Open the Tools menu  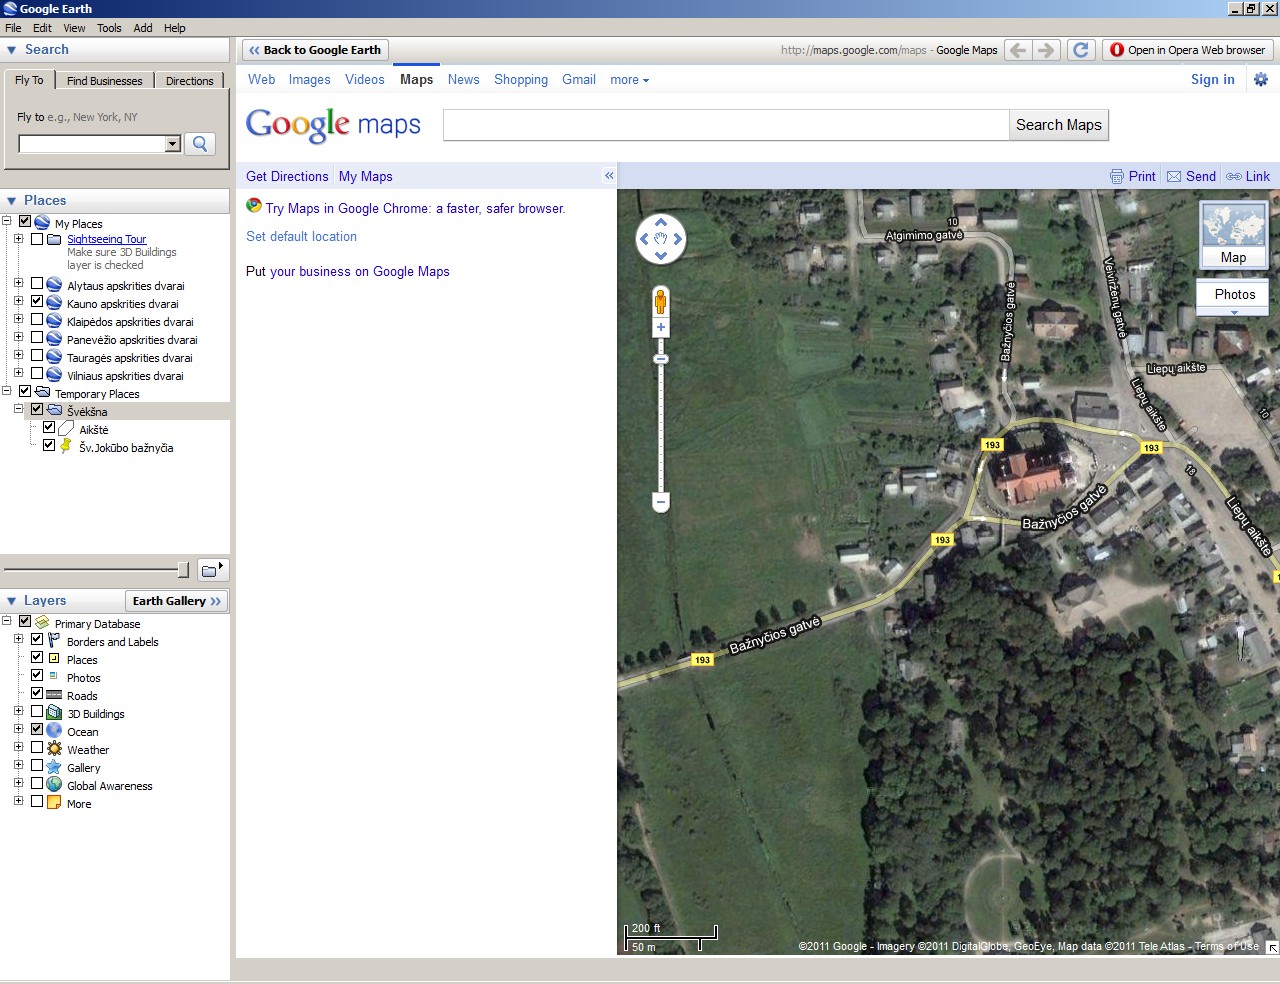pos(109,28)
